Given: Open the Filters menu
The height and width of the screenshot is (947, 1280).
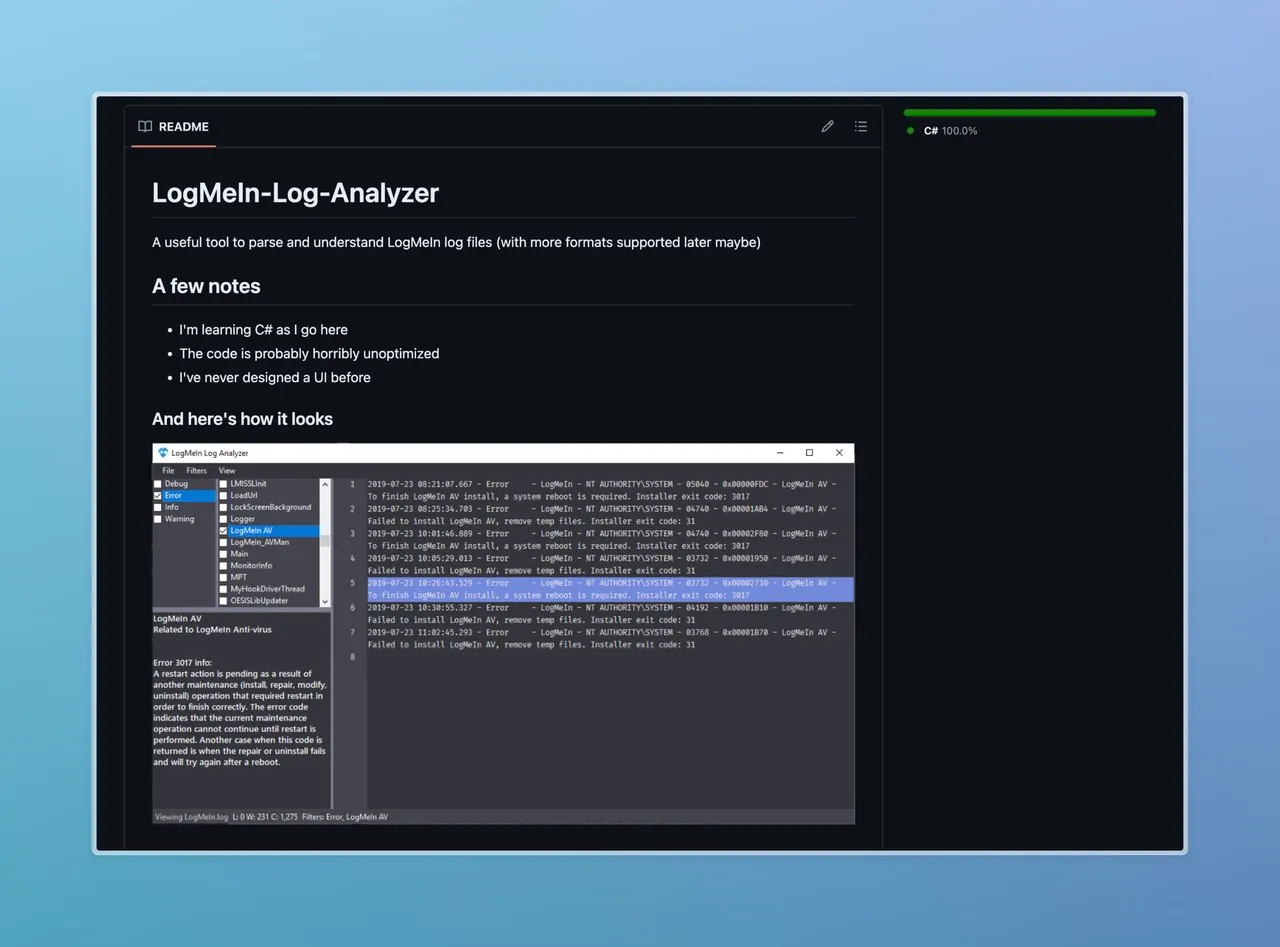Looking at the screenshot, I should click(x=196, y=470).
